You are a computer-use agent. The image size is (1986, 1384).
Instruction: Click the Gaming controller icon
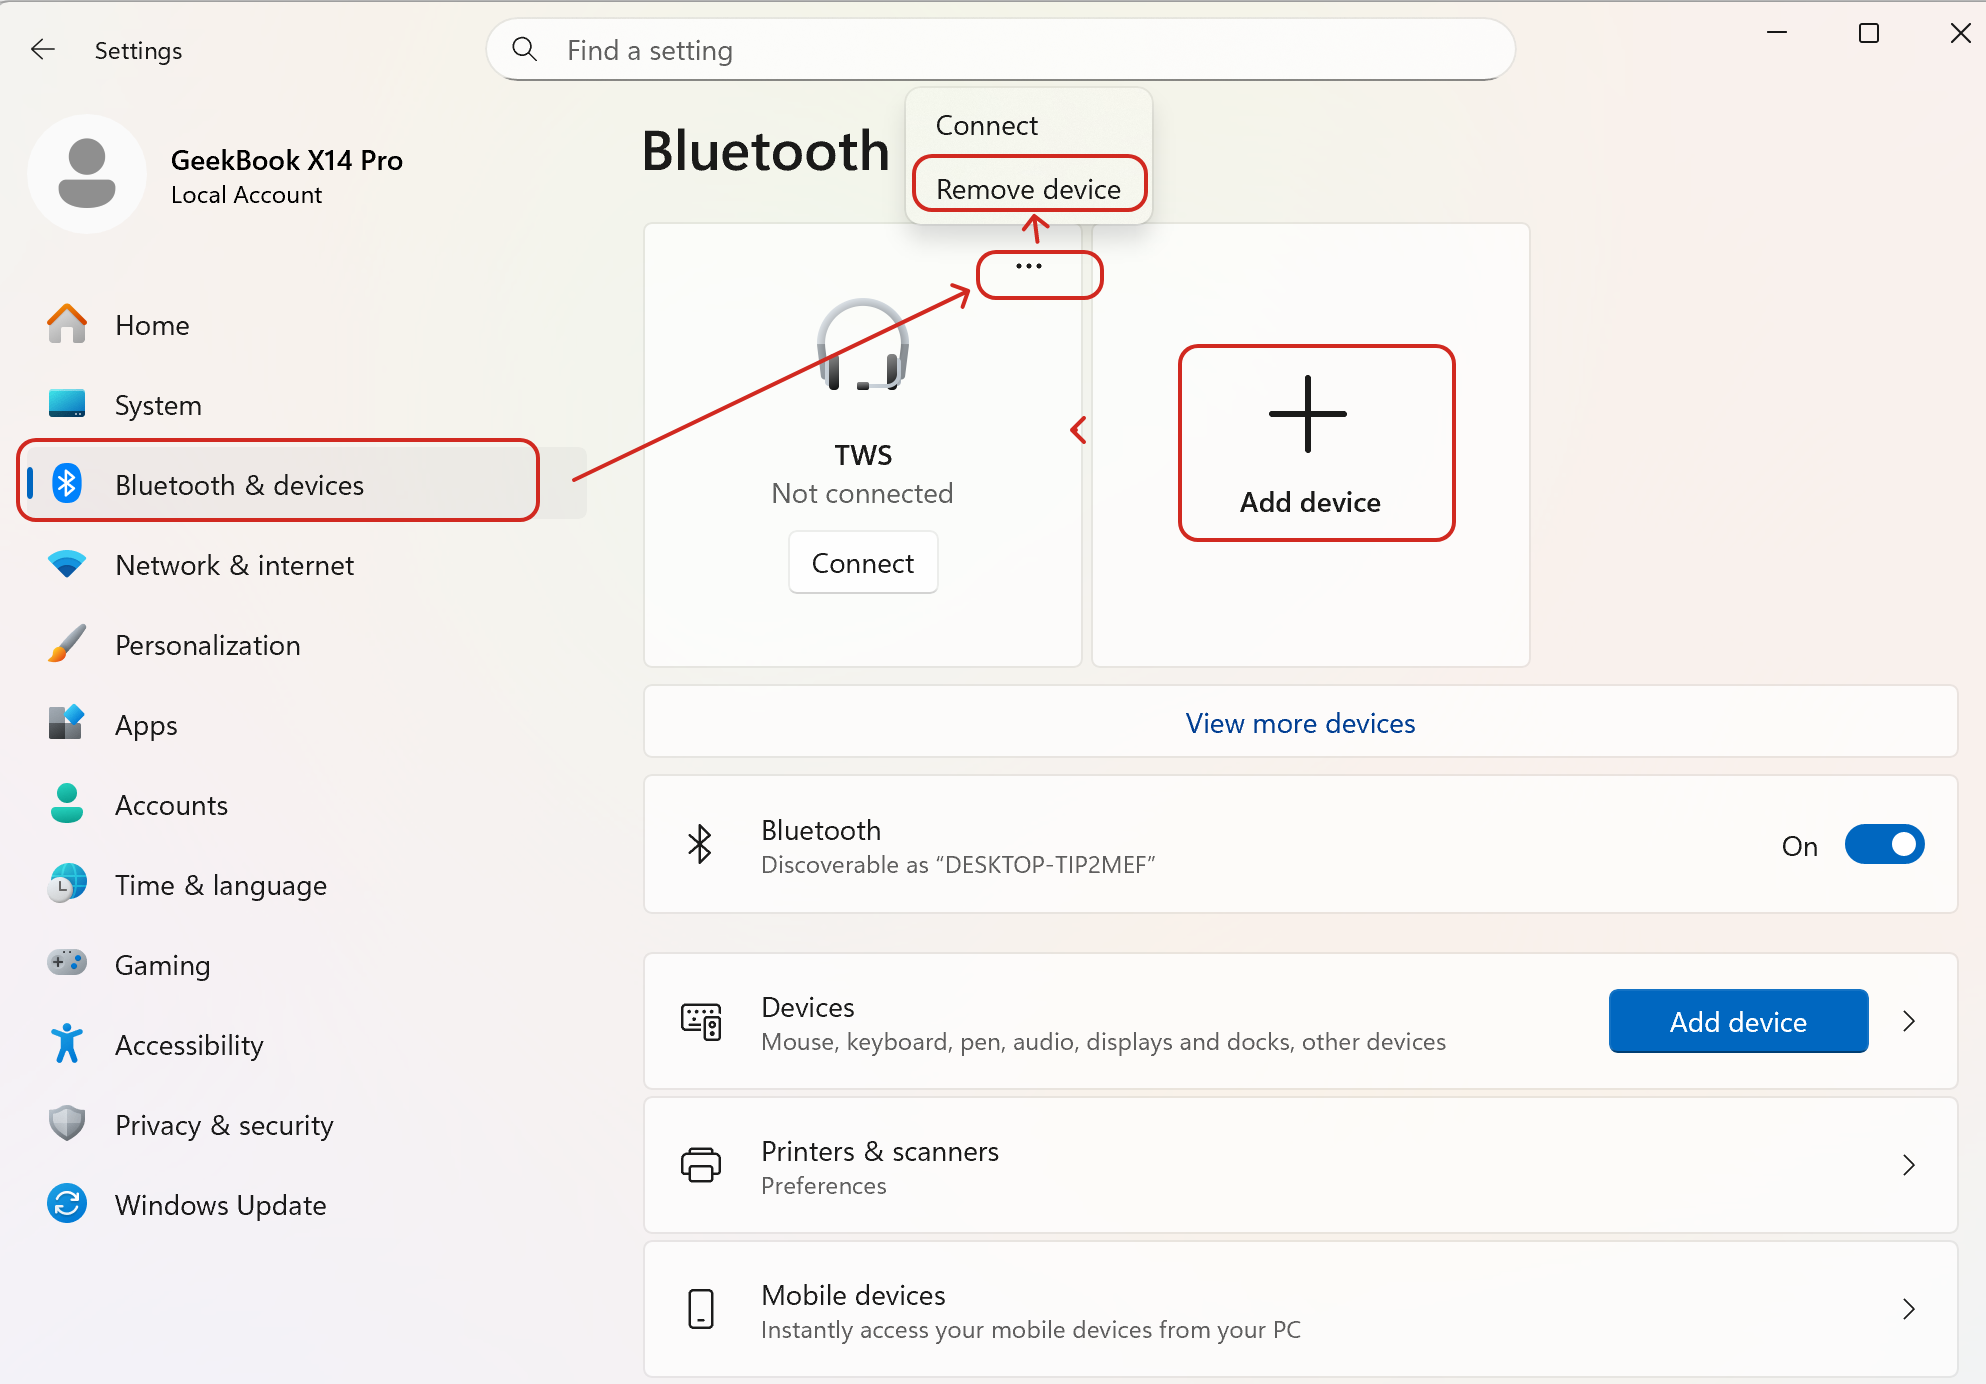click(67, 963)
